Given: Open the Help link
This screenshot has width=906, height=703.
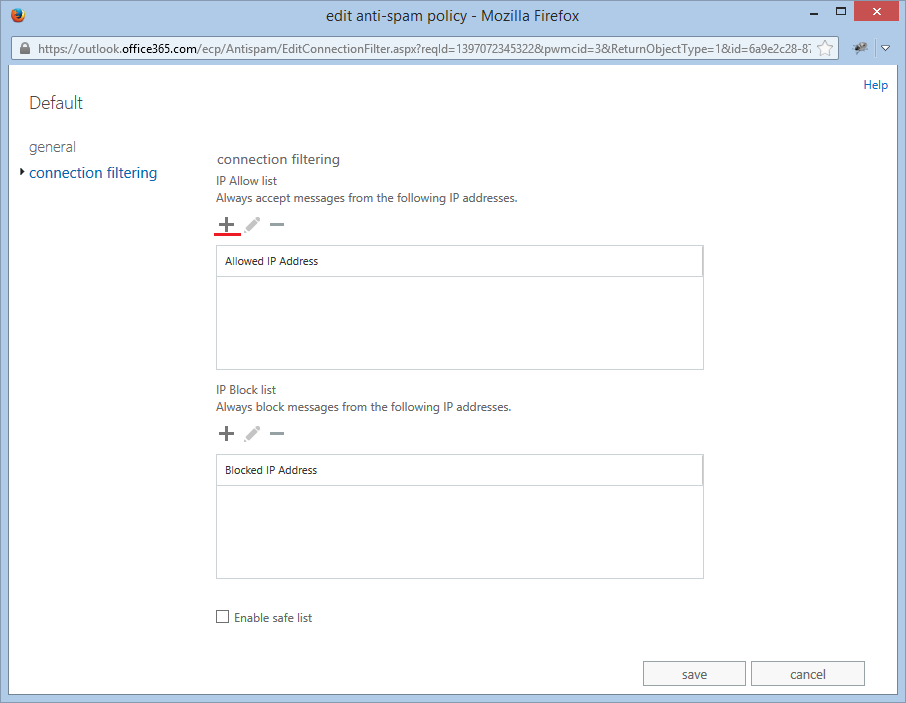Looking at the screenshot, I should (875, 84).
